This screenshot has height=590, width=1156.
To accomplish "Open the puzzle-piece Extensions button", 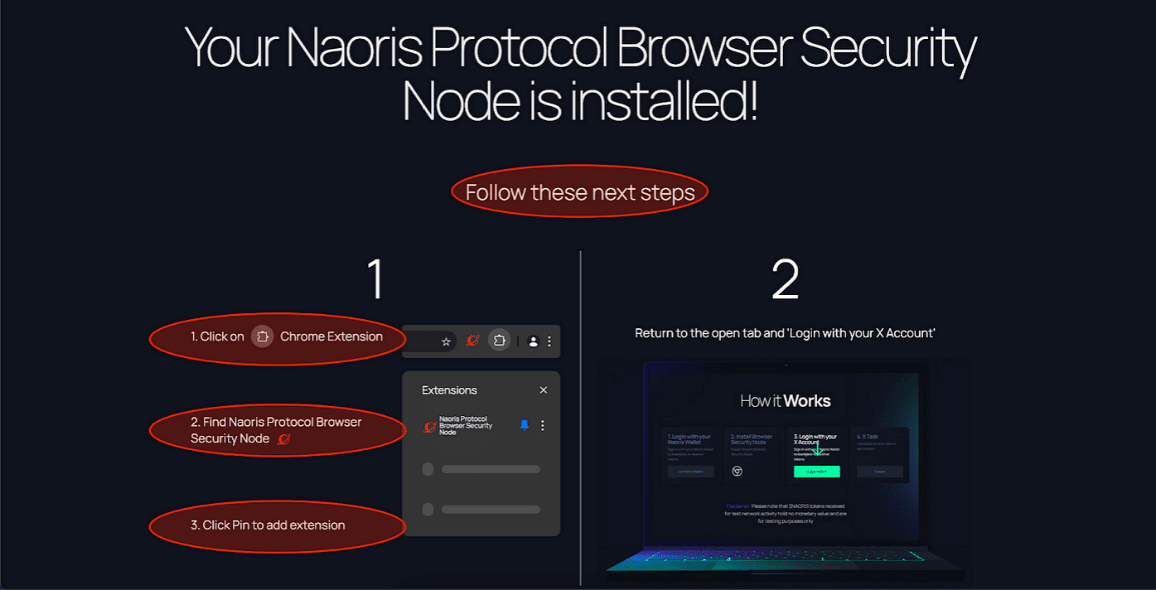I will [x=499, y=341].
